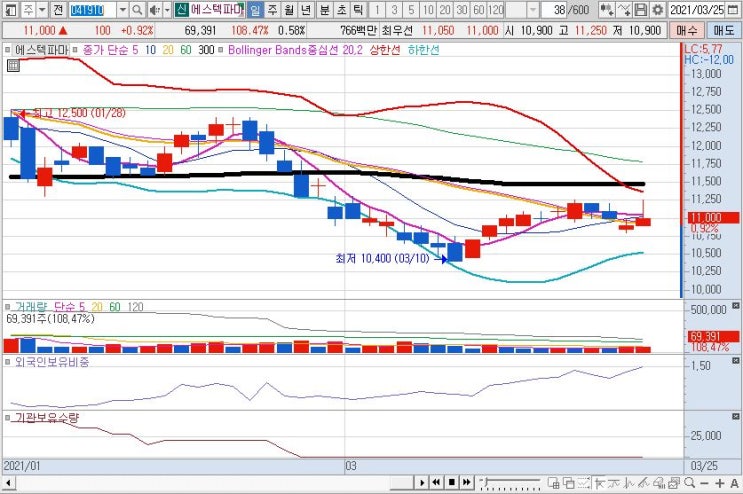Viewport: 743px width, 494px height.
Task: Click the diagonal pencil drawing icon
Action: click(x=643, y=483)
